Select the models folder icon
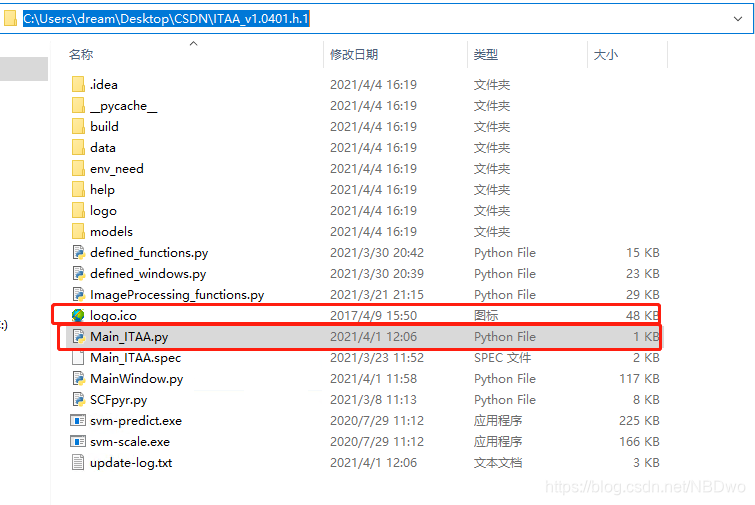755x505 pixels. (x=78, y=232)
